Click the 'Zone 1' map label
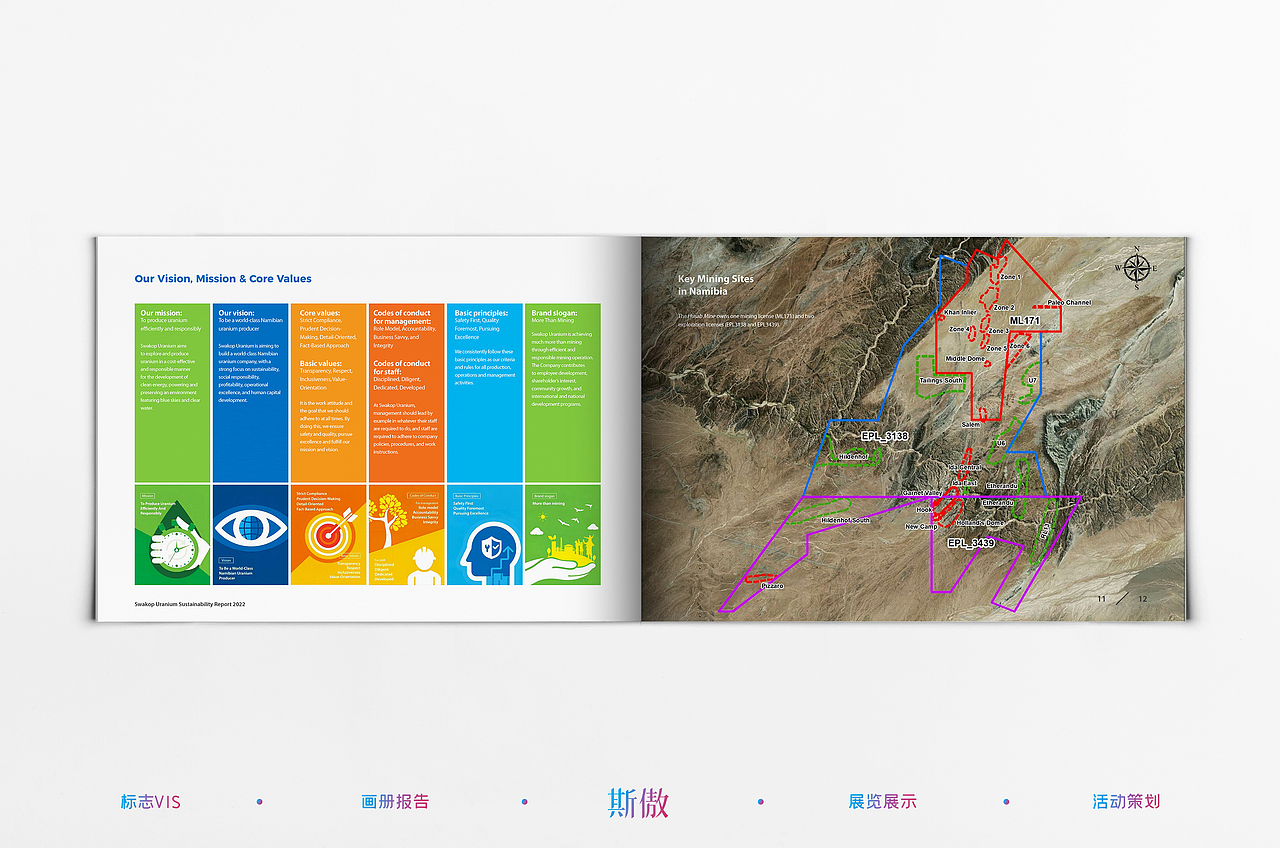Image resolution: width=1280 pixels, height=848 pixels. [1010, 276]
